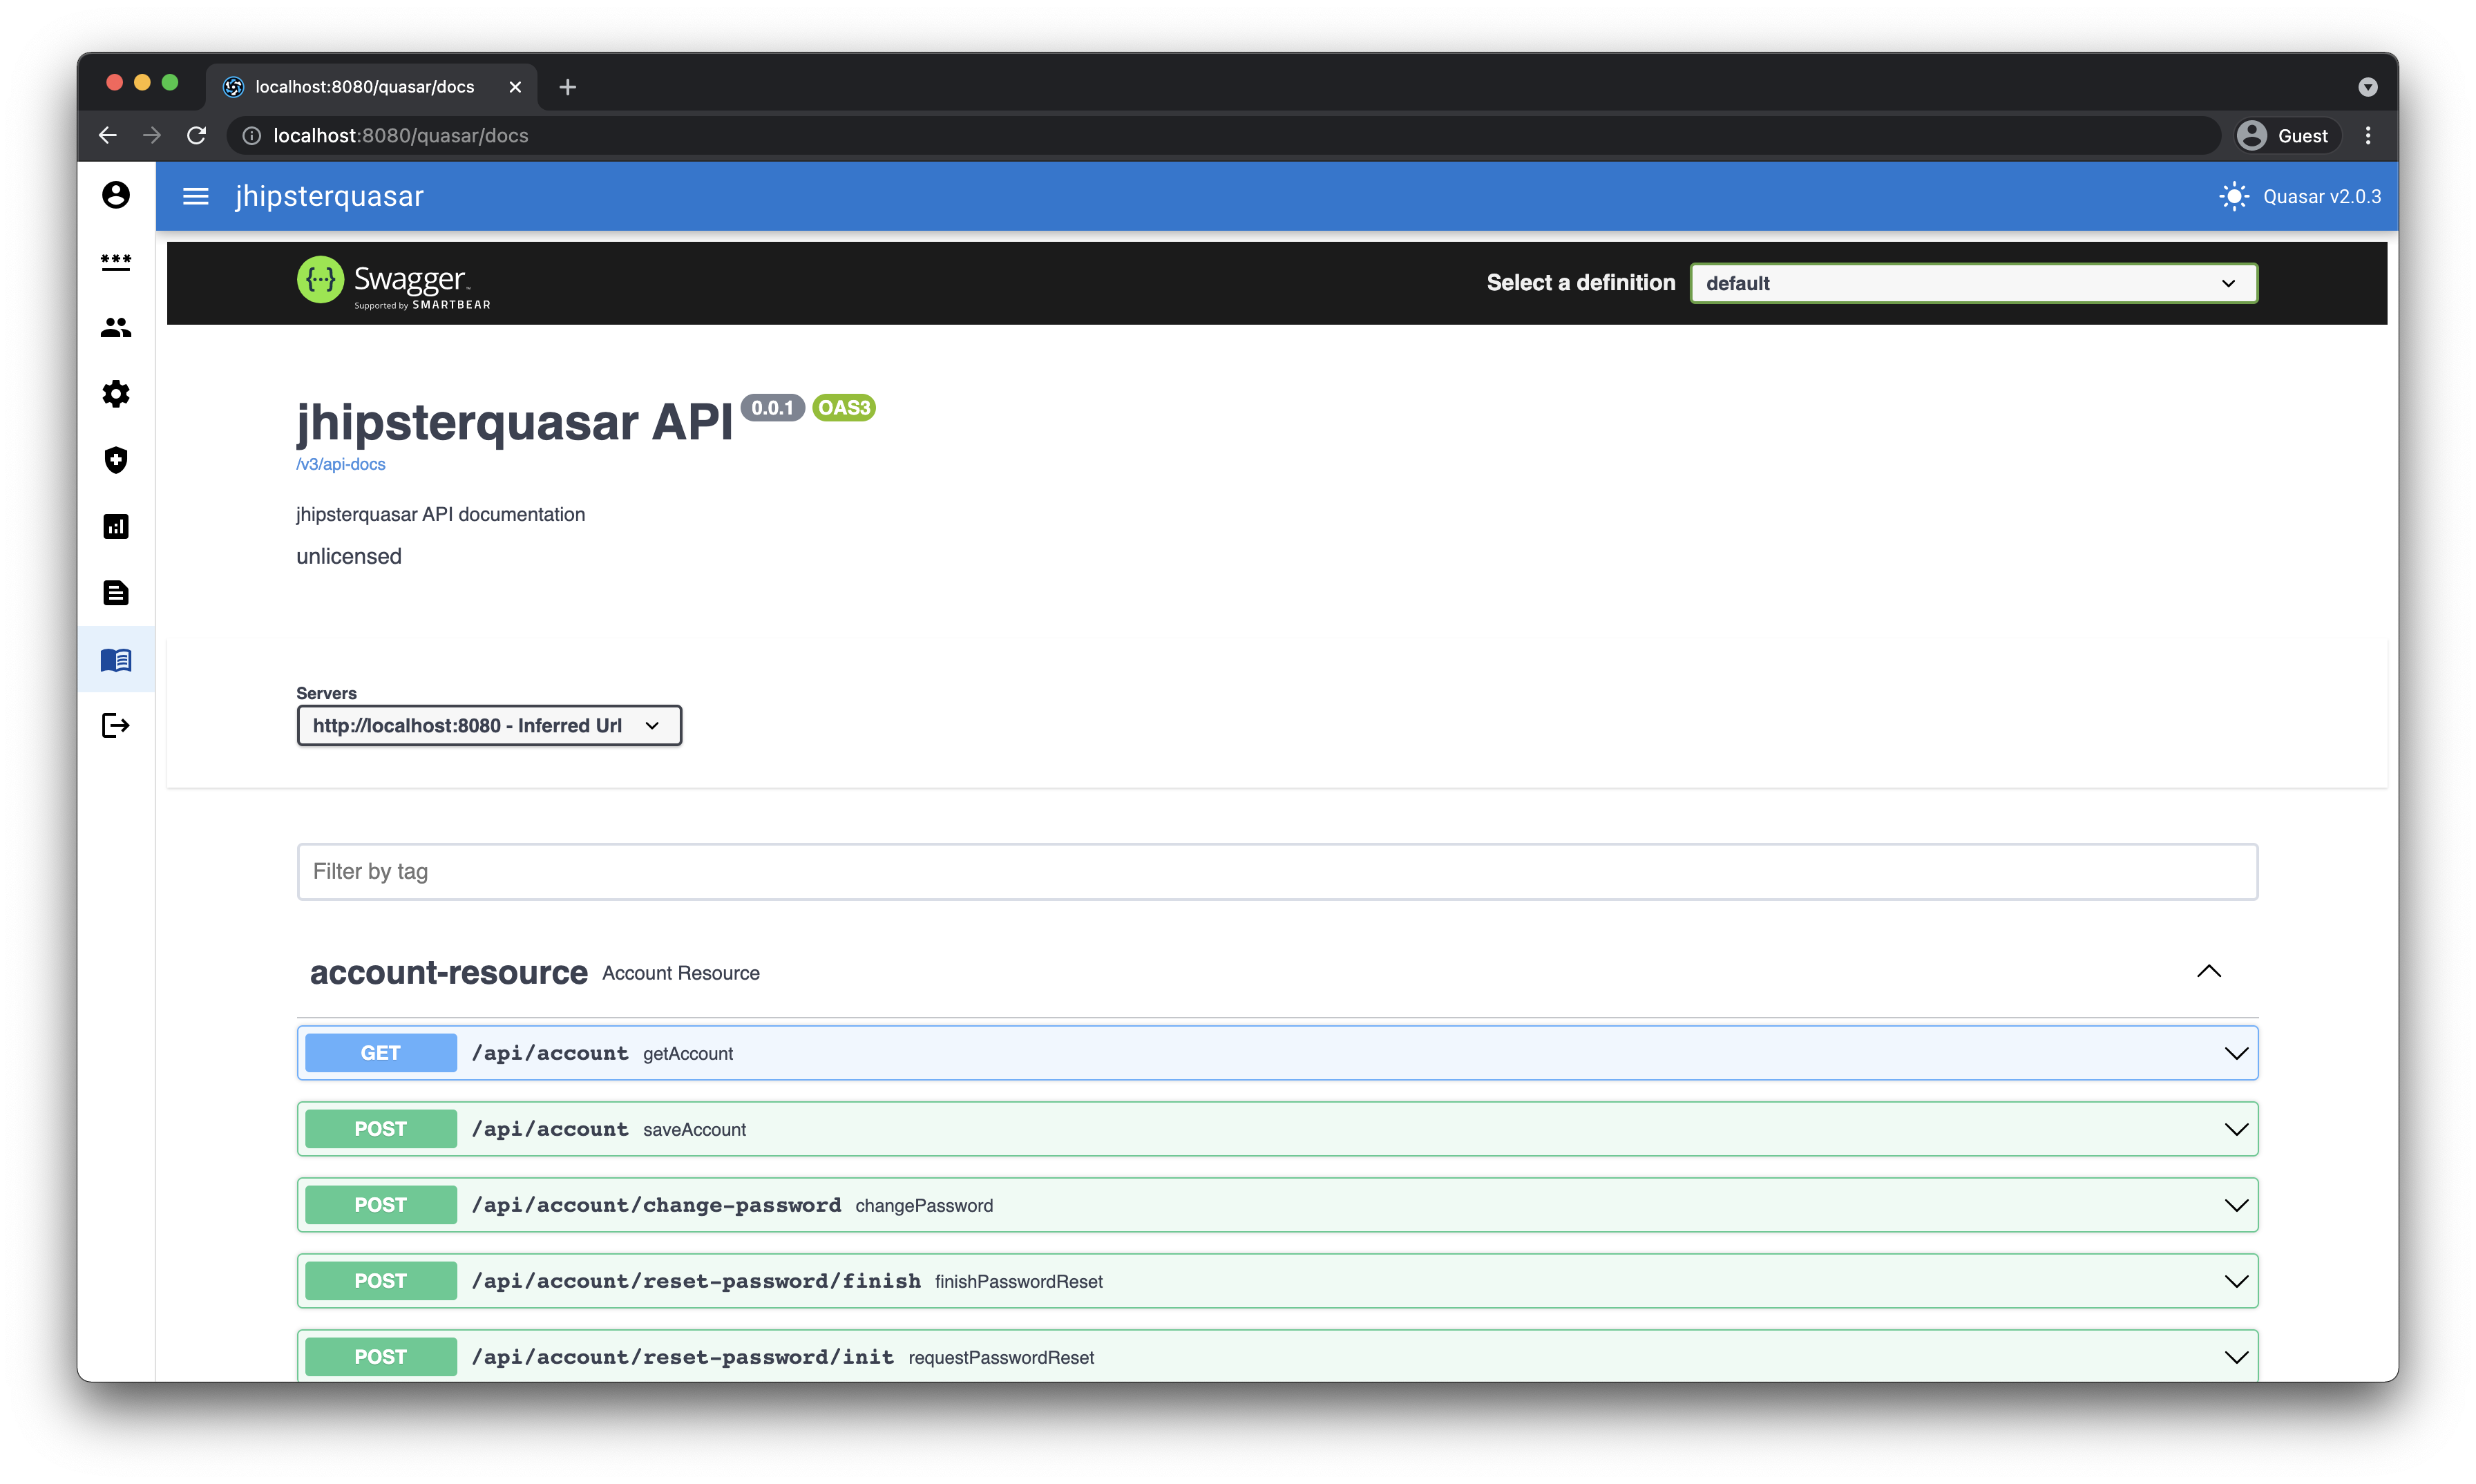Expand POST change-password endpoint
Screen dimensions: 2476x1484
[x=1276, y=1205]
